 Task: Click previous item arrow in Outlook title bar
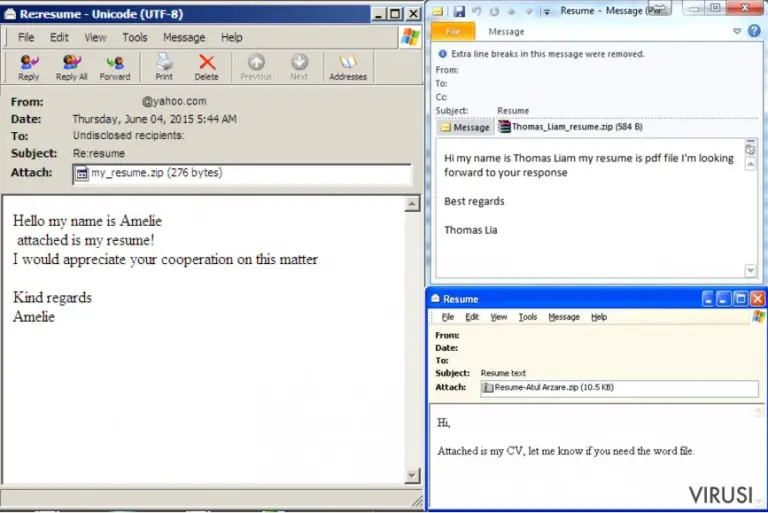(512, 11)
